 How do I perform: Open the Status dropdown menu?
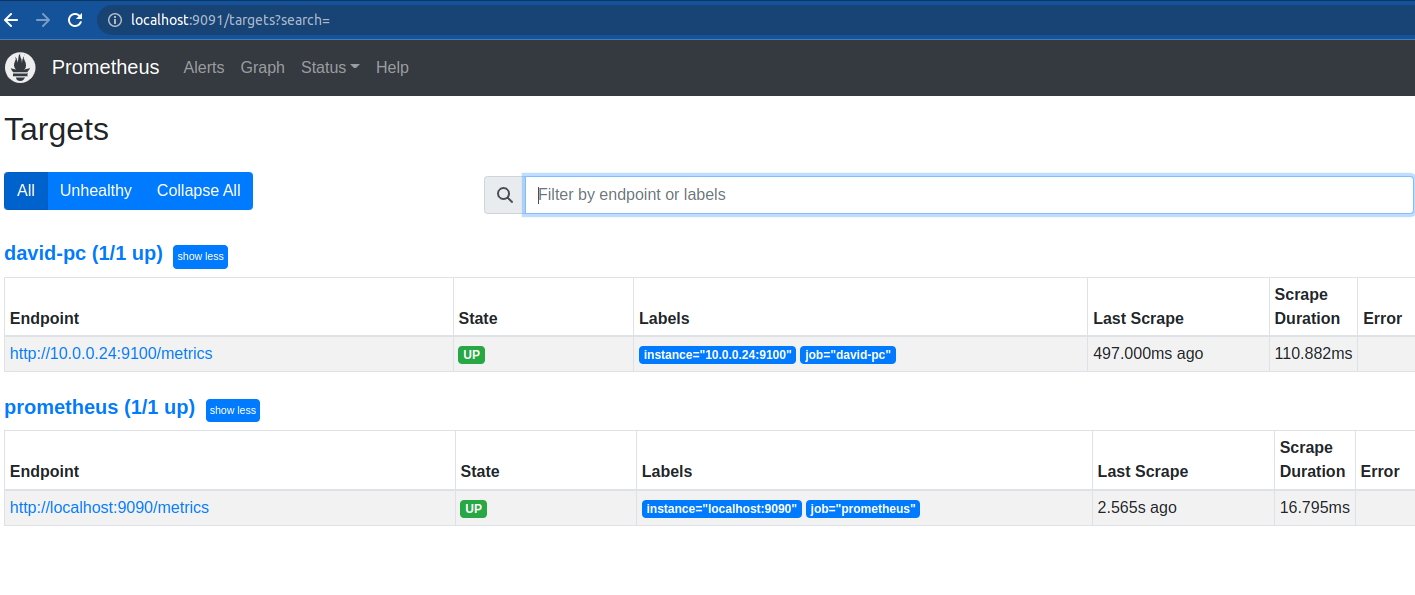[x=330, y=68]
